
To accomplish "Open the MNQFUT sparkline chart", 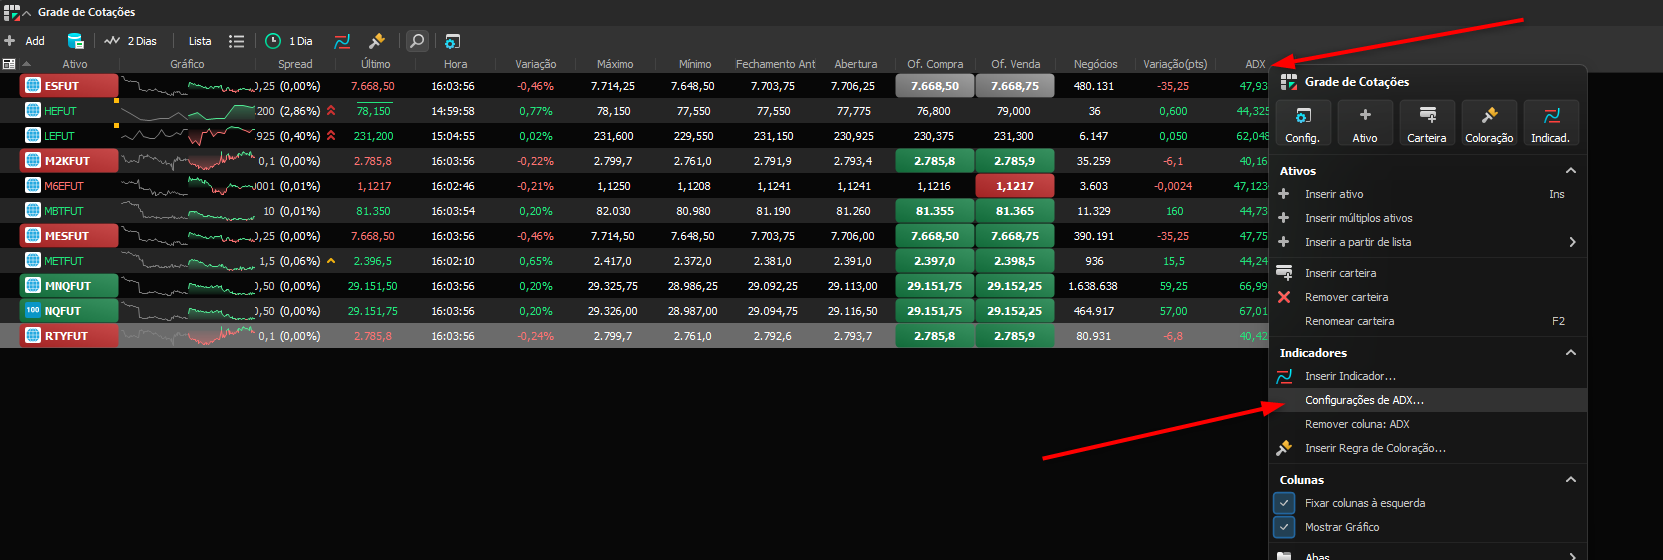I will pos(188,286).
